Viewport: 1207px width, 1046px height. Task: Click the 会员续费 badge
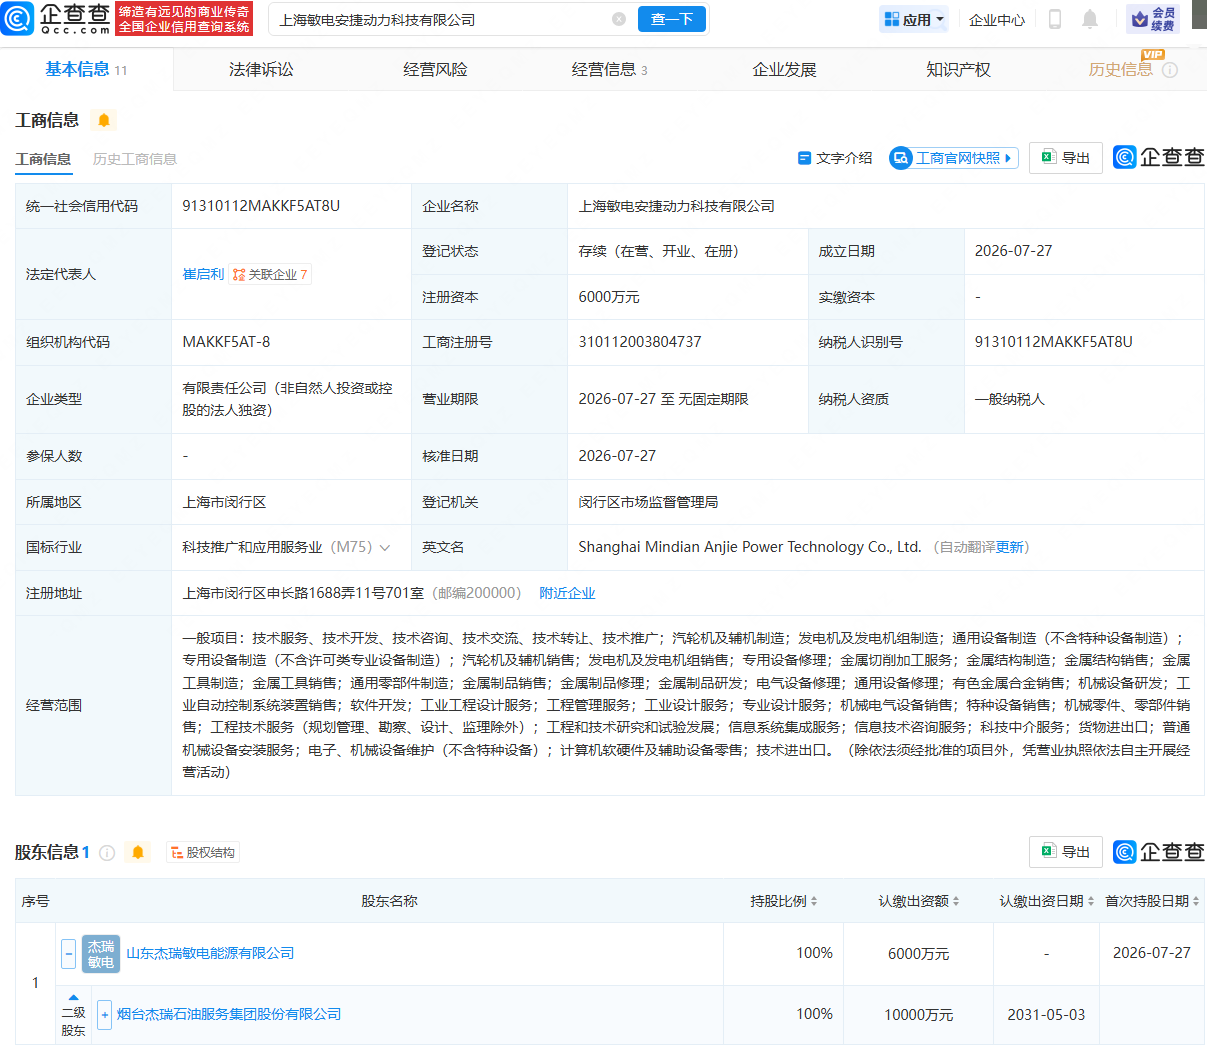point(1153,19)
